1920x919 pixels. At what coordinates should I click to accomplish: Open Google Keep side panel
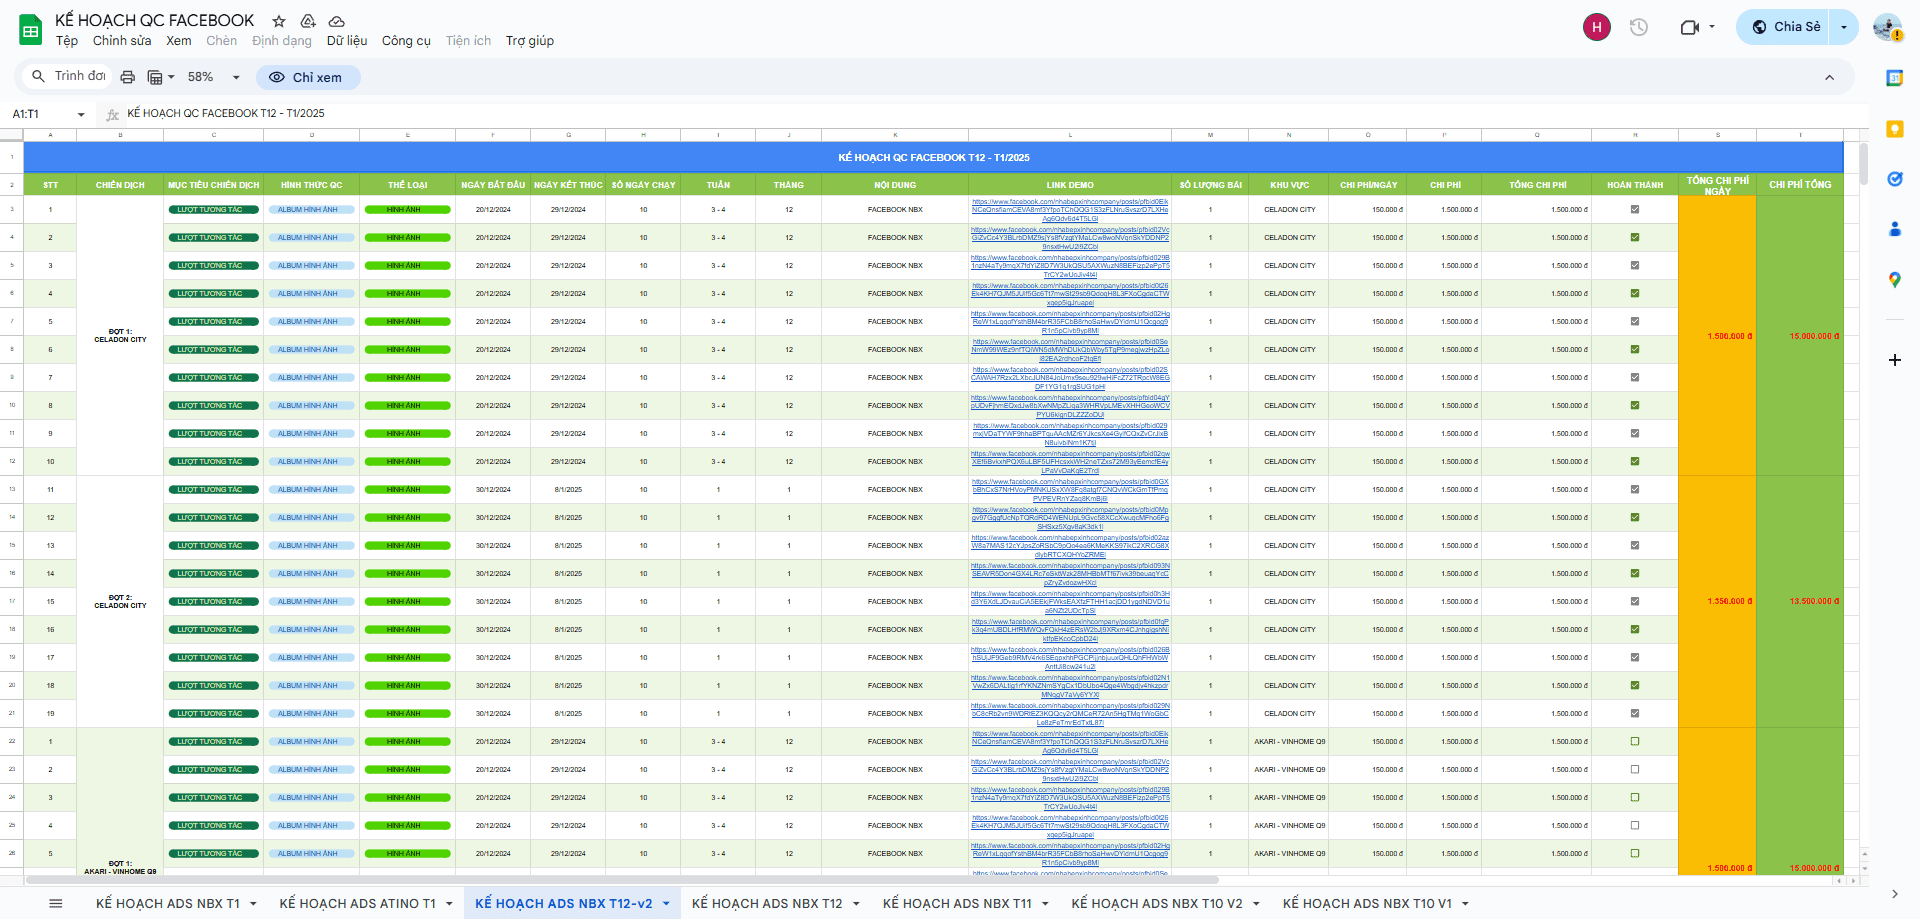[1894, 129]
